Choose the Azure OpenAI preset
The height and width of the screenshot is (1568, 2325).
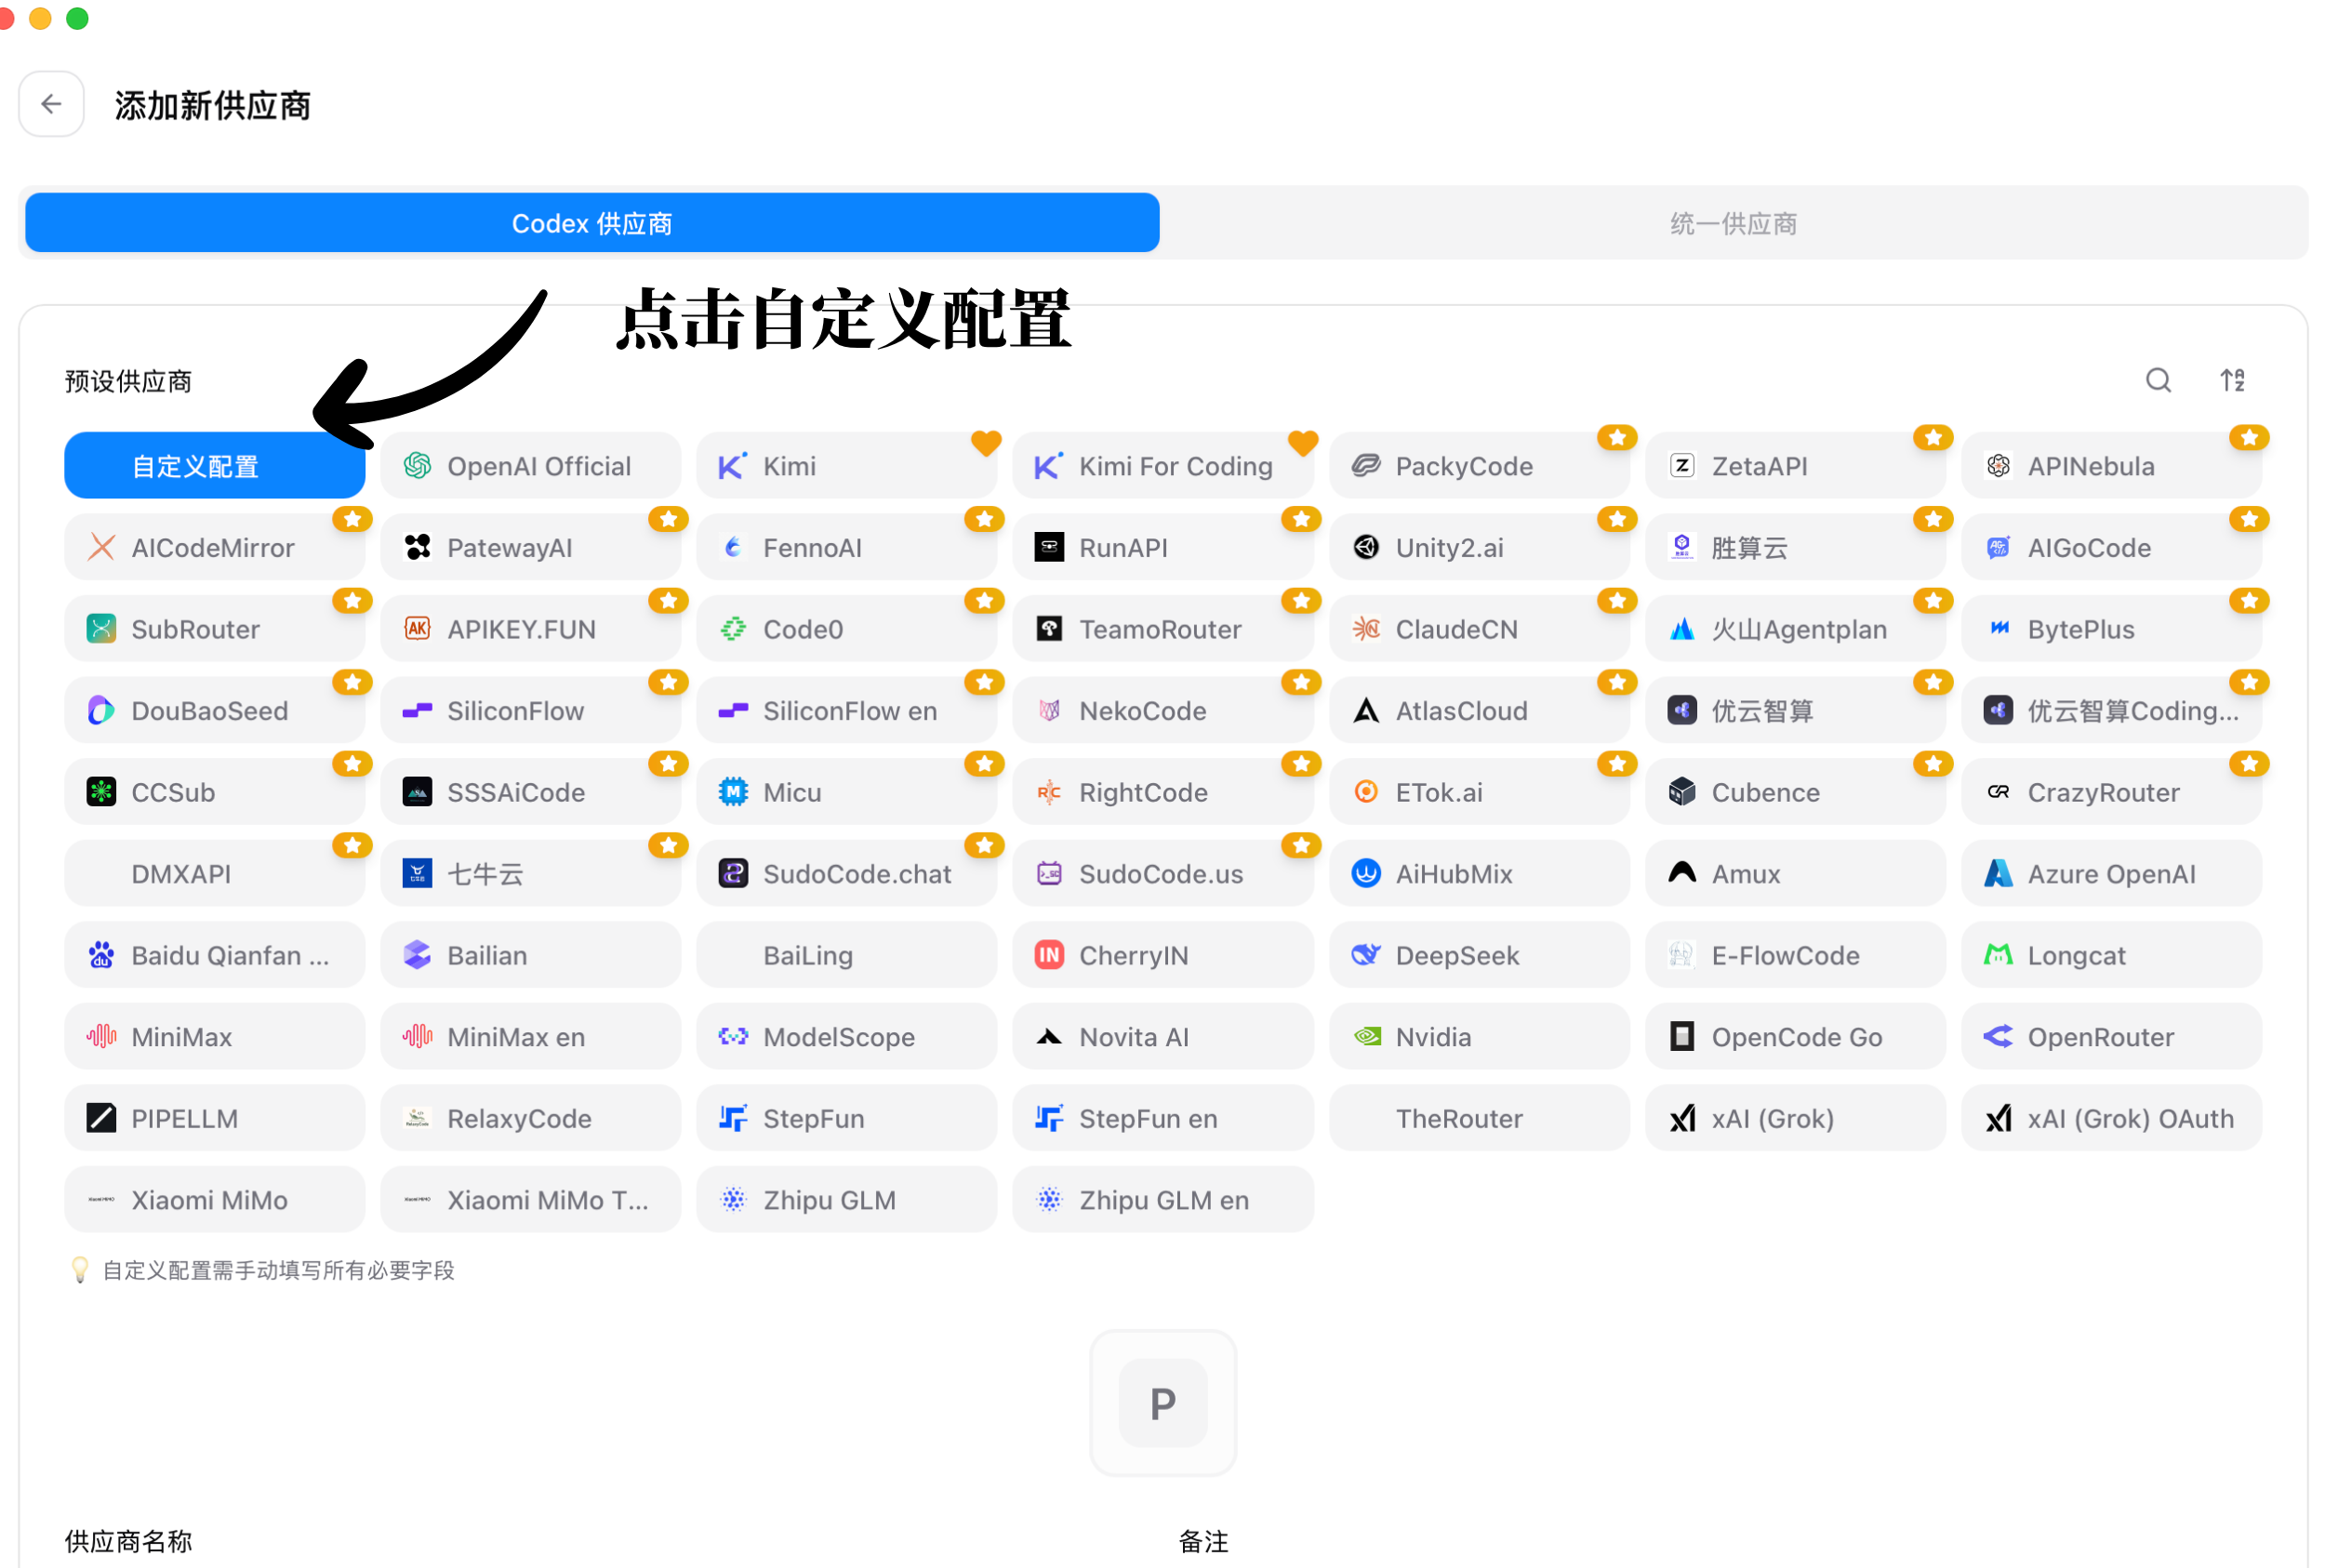coord(2111,874)
